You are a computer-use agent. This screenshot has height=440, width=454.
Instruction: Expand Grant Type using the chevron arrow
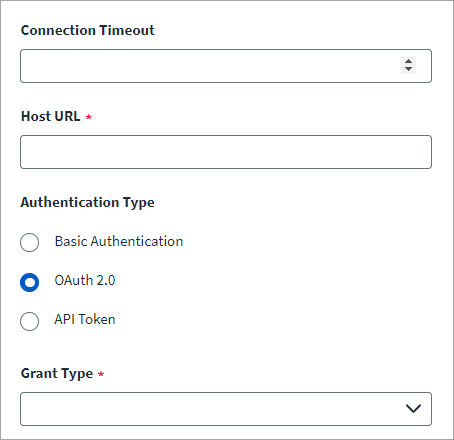point(413,408)
